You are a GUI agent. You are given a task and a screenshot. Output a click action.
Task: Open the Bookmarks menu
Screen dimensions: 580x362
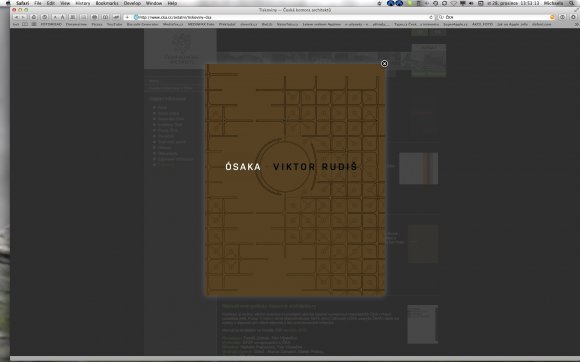[x=107, y=3]
